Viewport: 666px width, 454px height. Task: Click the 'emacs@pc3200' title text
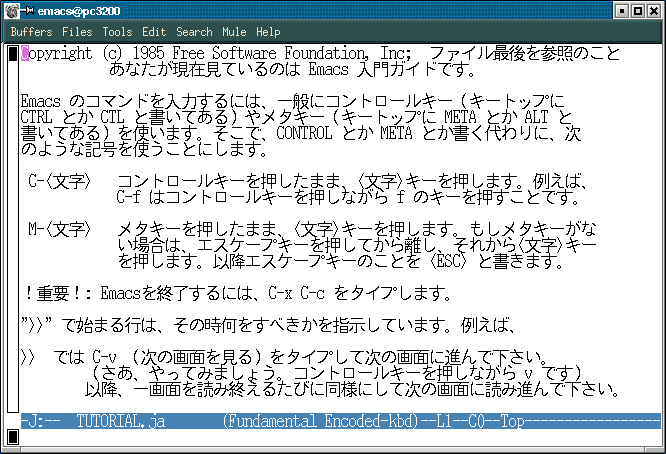(x=79, y=11)
